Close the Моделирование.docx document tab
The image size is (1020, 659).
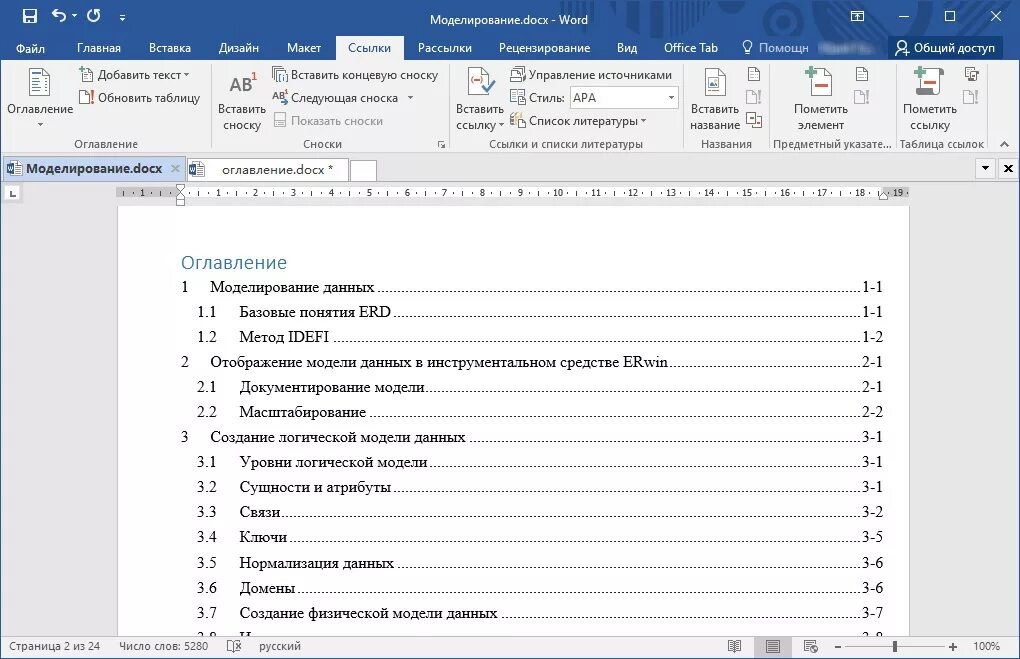175,168
